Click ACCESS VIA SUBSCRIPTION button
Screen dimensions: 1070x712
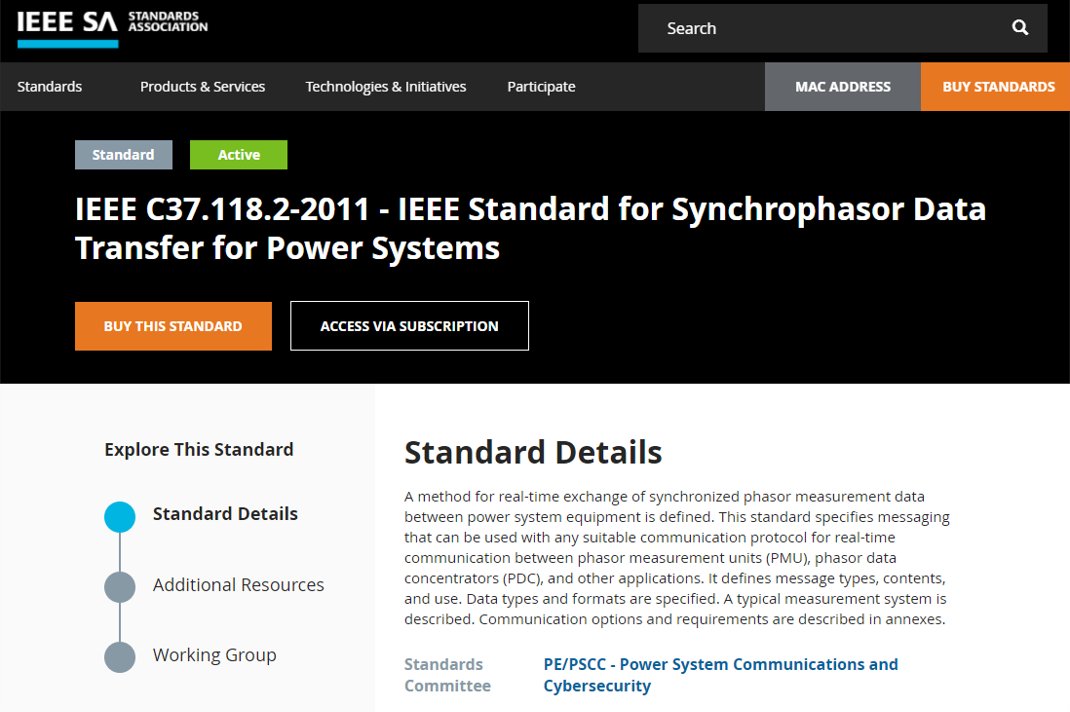(409, 326)
